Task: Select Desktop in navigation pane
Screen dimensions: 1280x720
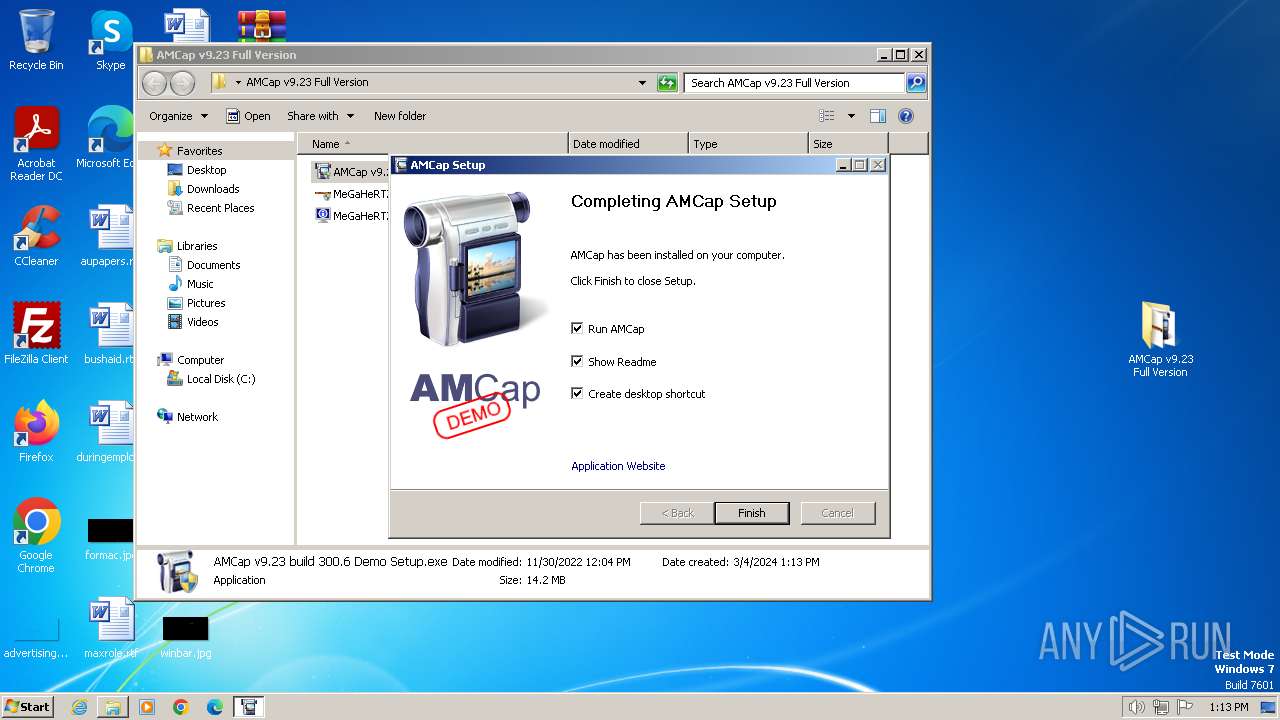Action: tap(206, 170)
